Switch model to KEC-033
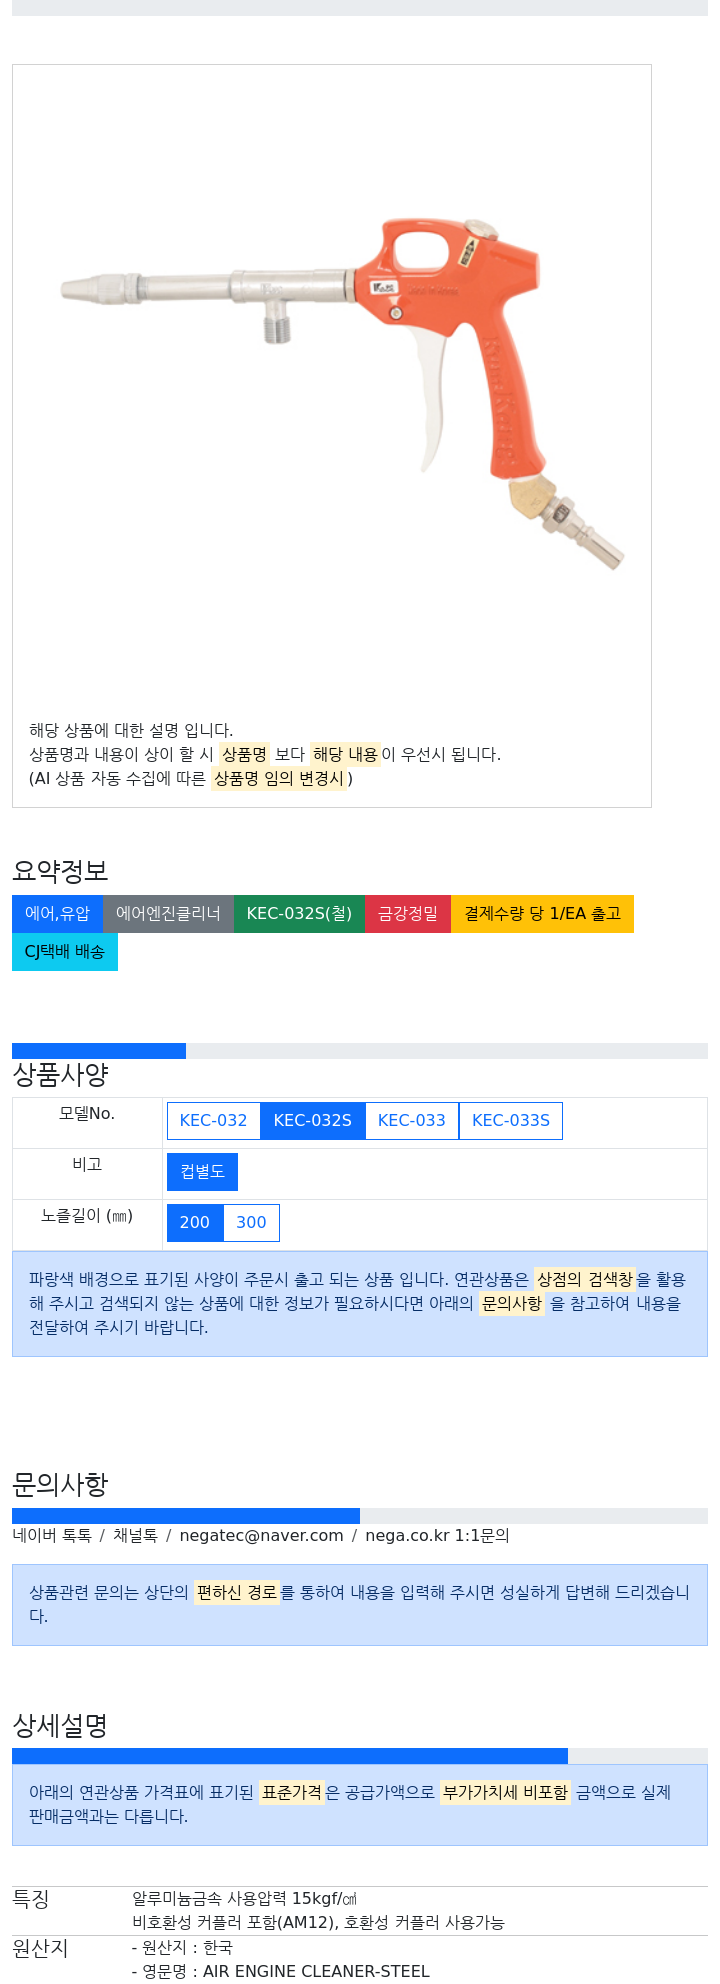 point(412,1120)
